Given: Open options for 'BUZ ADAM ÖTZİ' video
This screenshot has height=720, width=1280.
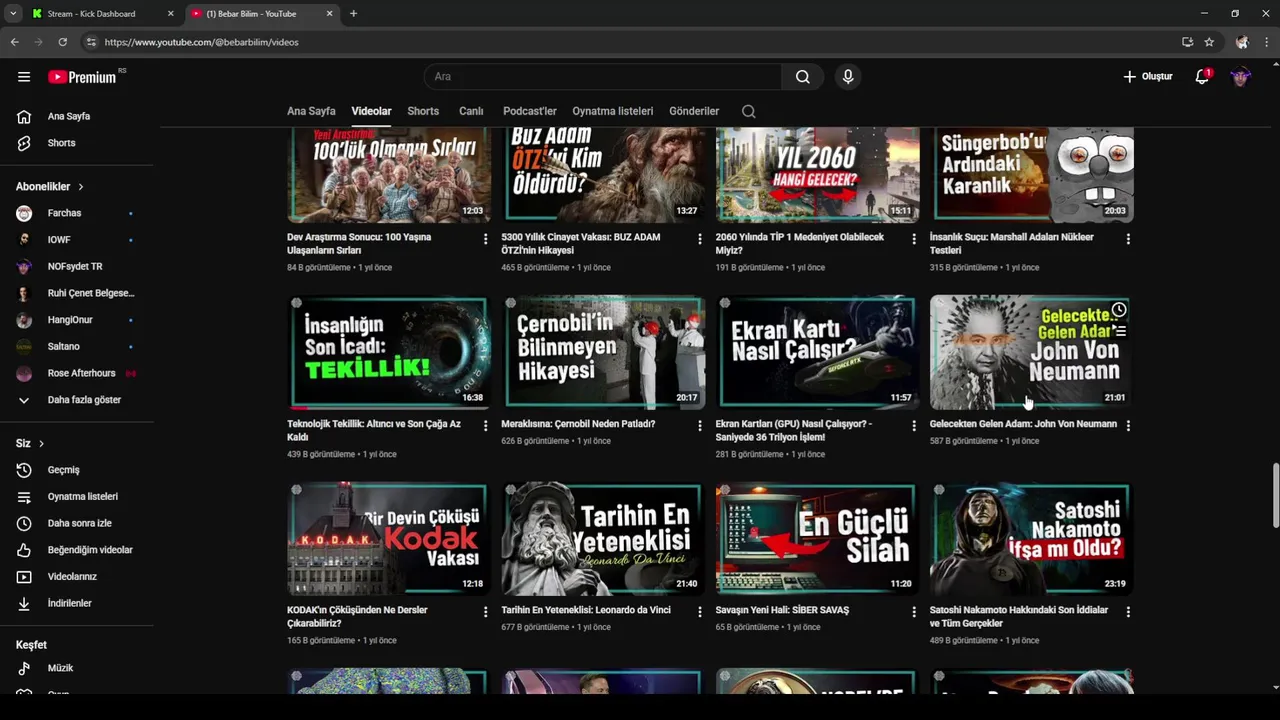Looking at the screenshot, I should (x=700, y=239).
